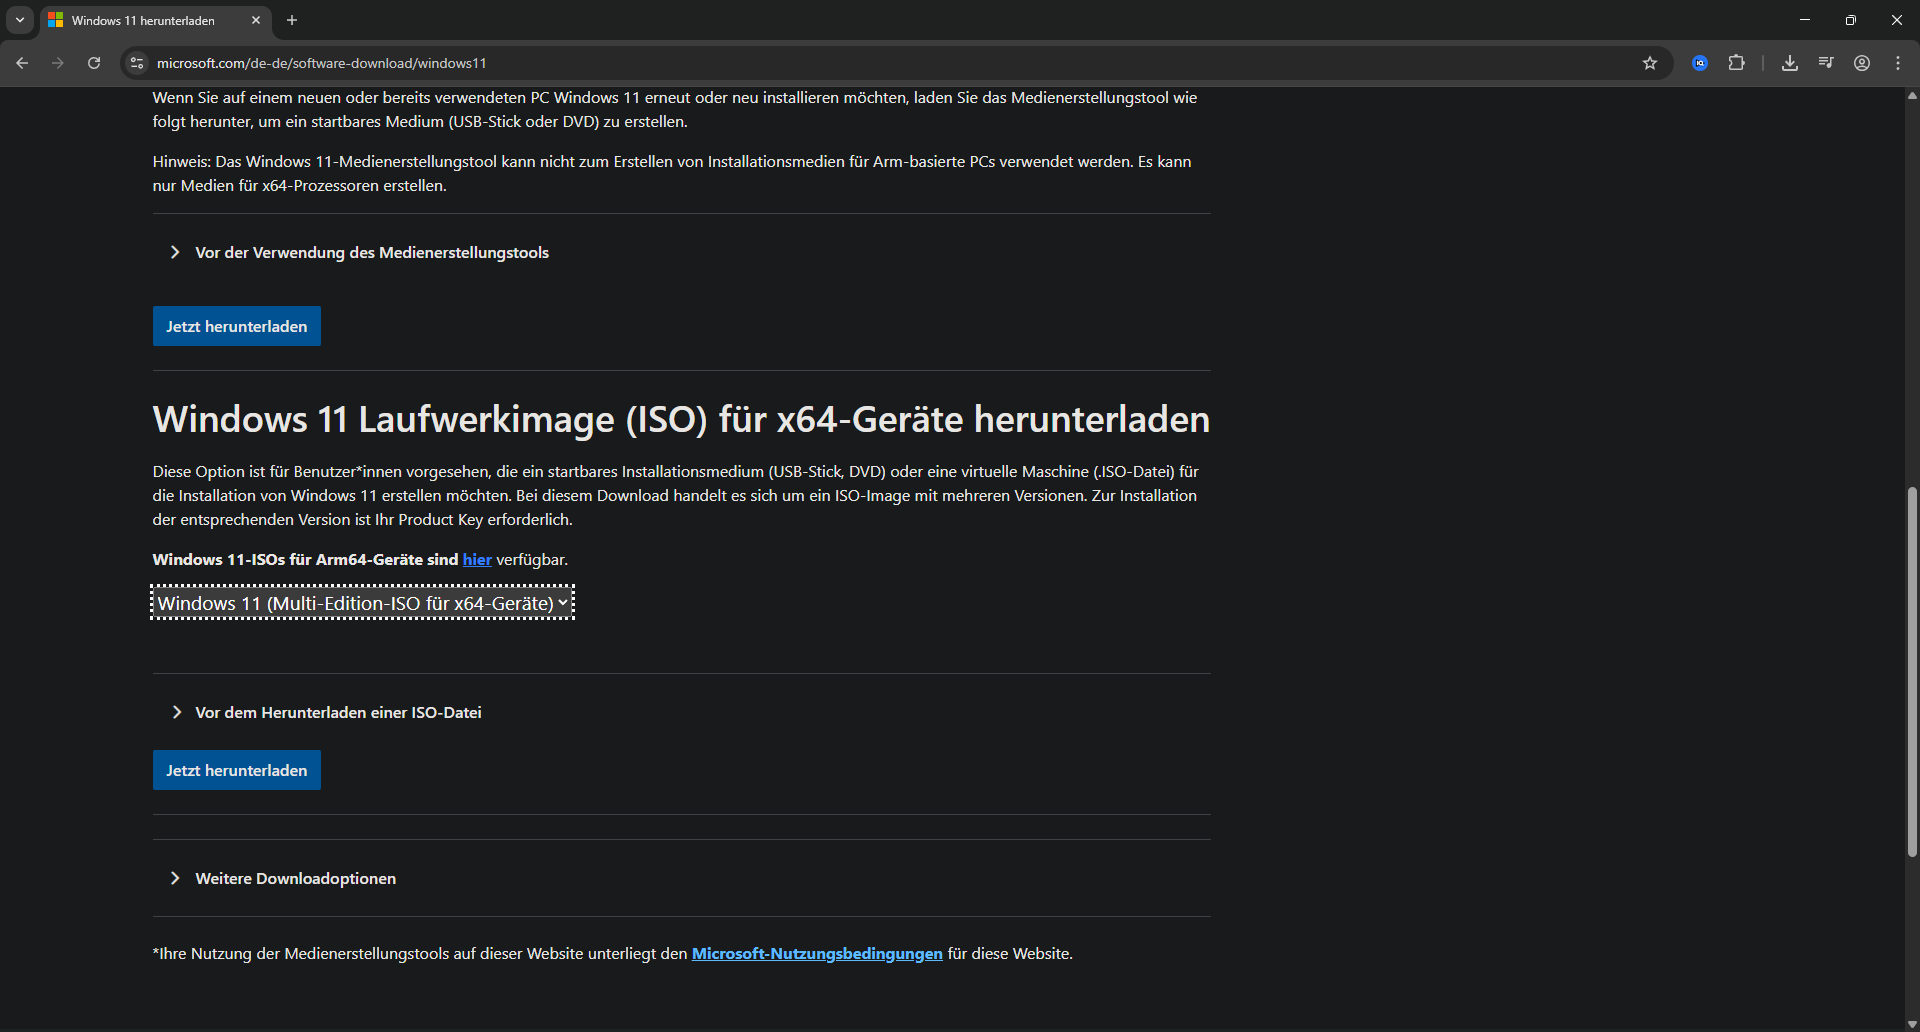Open the browser profile avatar icon
The image size is (1920, 1032).
point(1862,62)
